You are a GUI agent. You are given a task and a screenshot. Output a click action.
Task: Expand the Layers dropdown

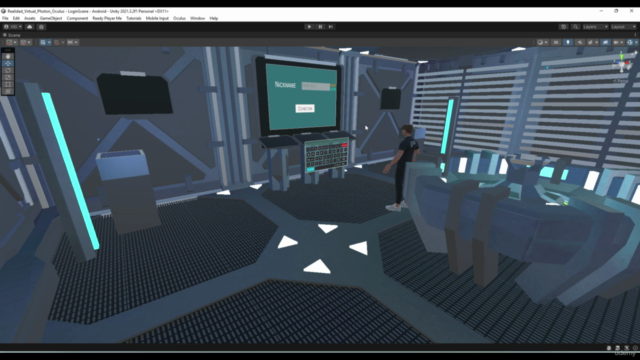coord(595,27)
